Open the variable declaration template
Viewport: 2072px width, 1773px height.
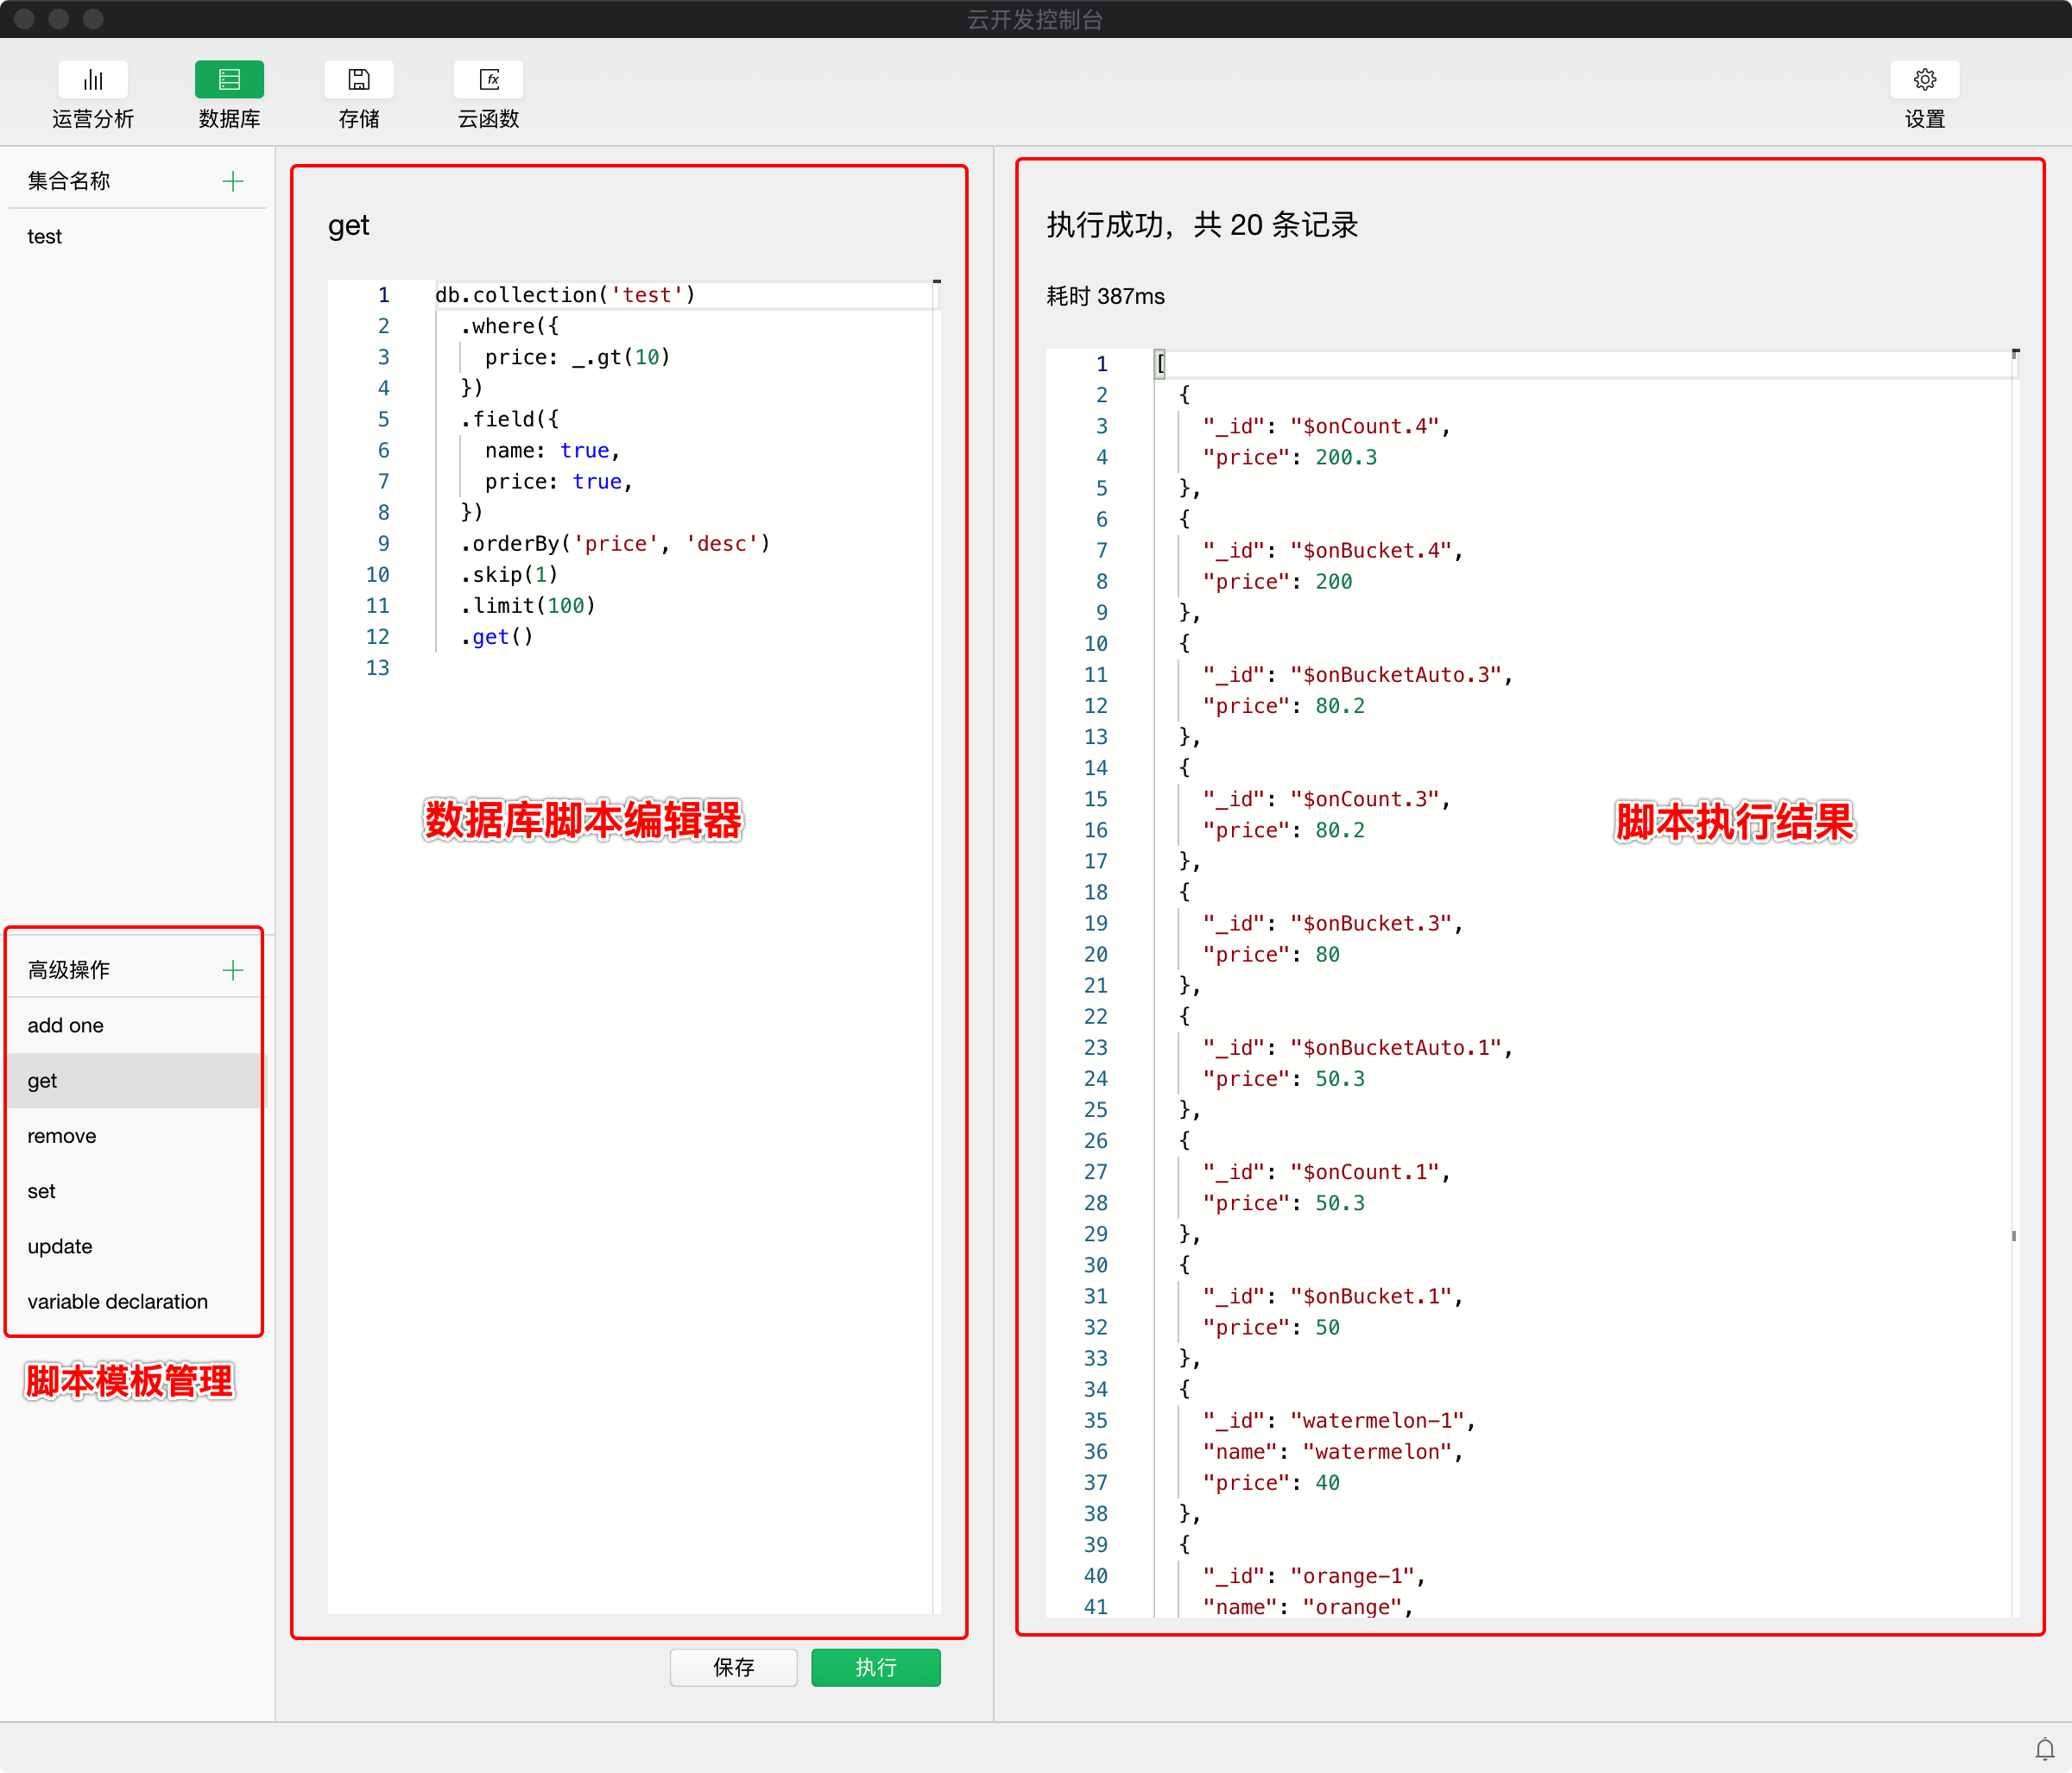click(118, 1301)
